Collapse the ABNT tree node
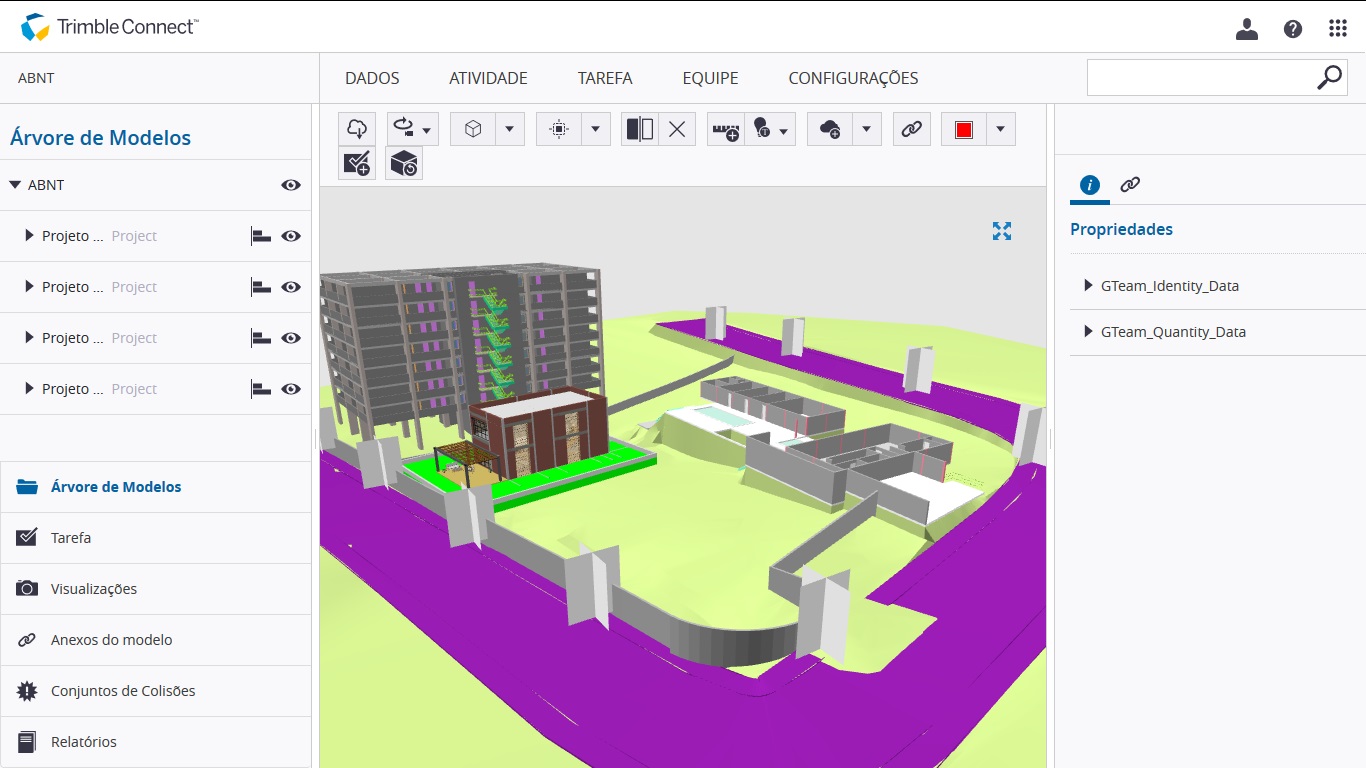The height and width of the screenshot is (768, 1366). click(x=15, y=185)
